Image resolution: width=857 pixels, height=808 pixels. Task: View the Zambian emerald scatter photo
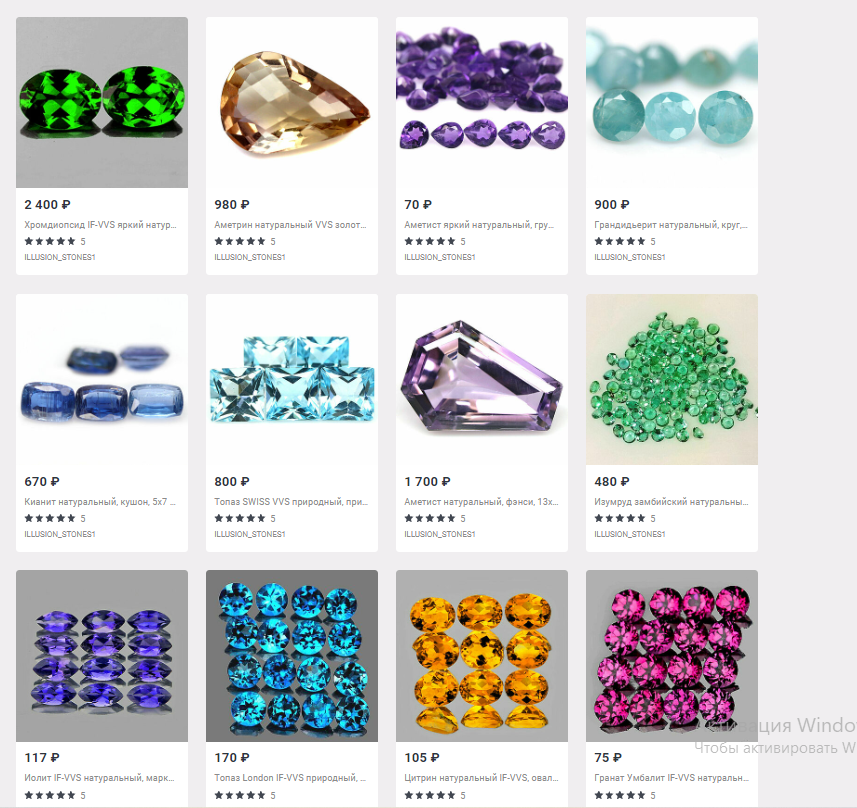pyautogui.click(x=672, y=379)
